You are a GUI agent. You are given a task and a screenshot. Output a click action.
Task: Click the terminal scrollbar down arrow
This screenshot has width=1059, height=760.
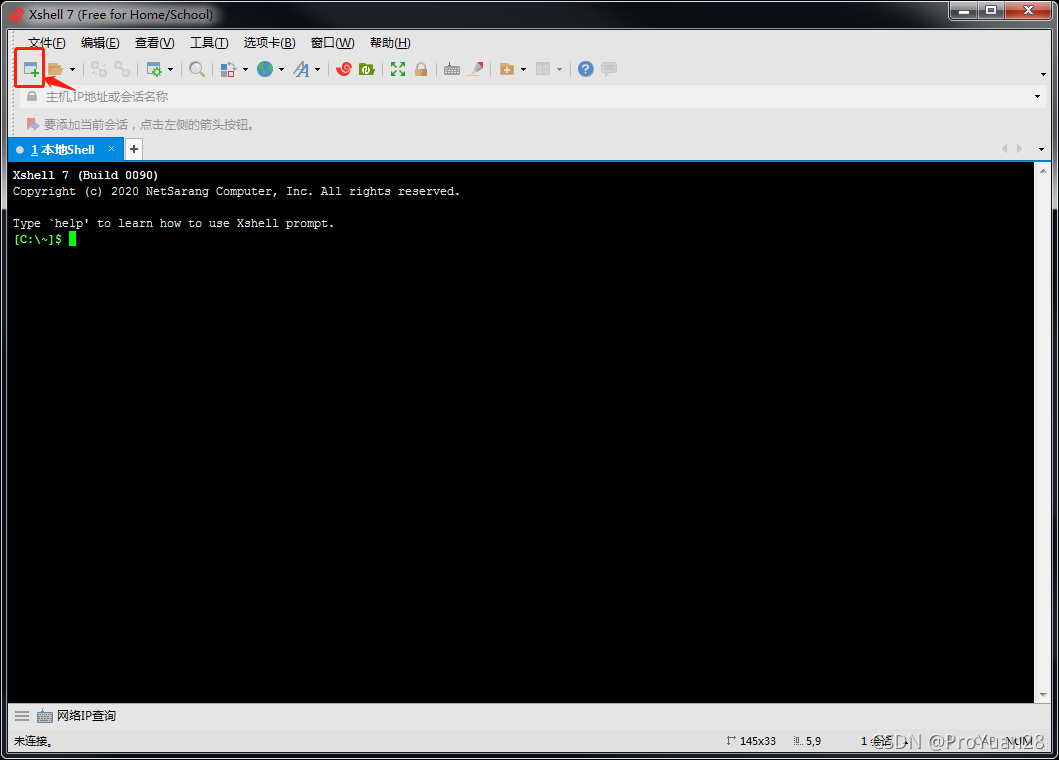point(1043,694)
